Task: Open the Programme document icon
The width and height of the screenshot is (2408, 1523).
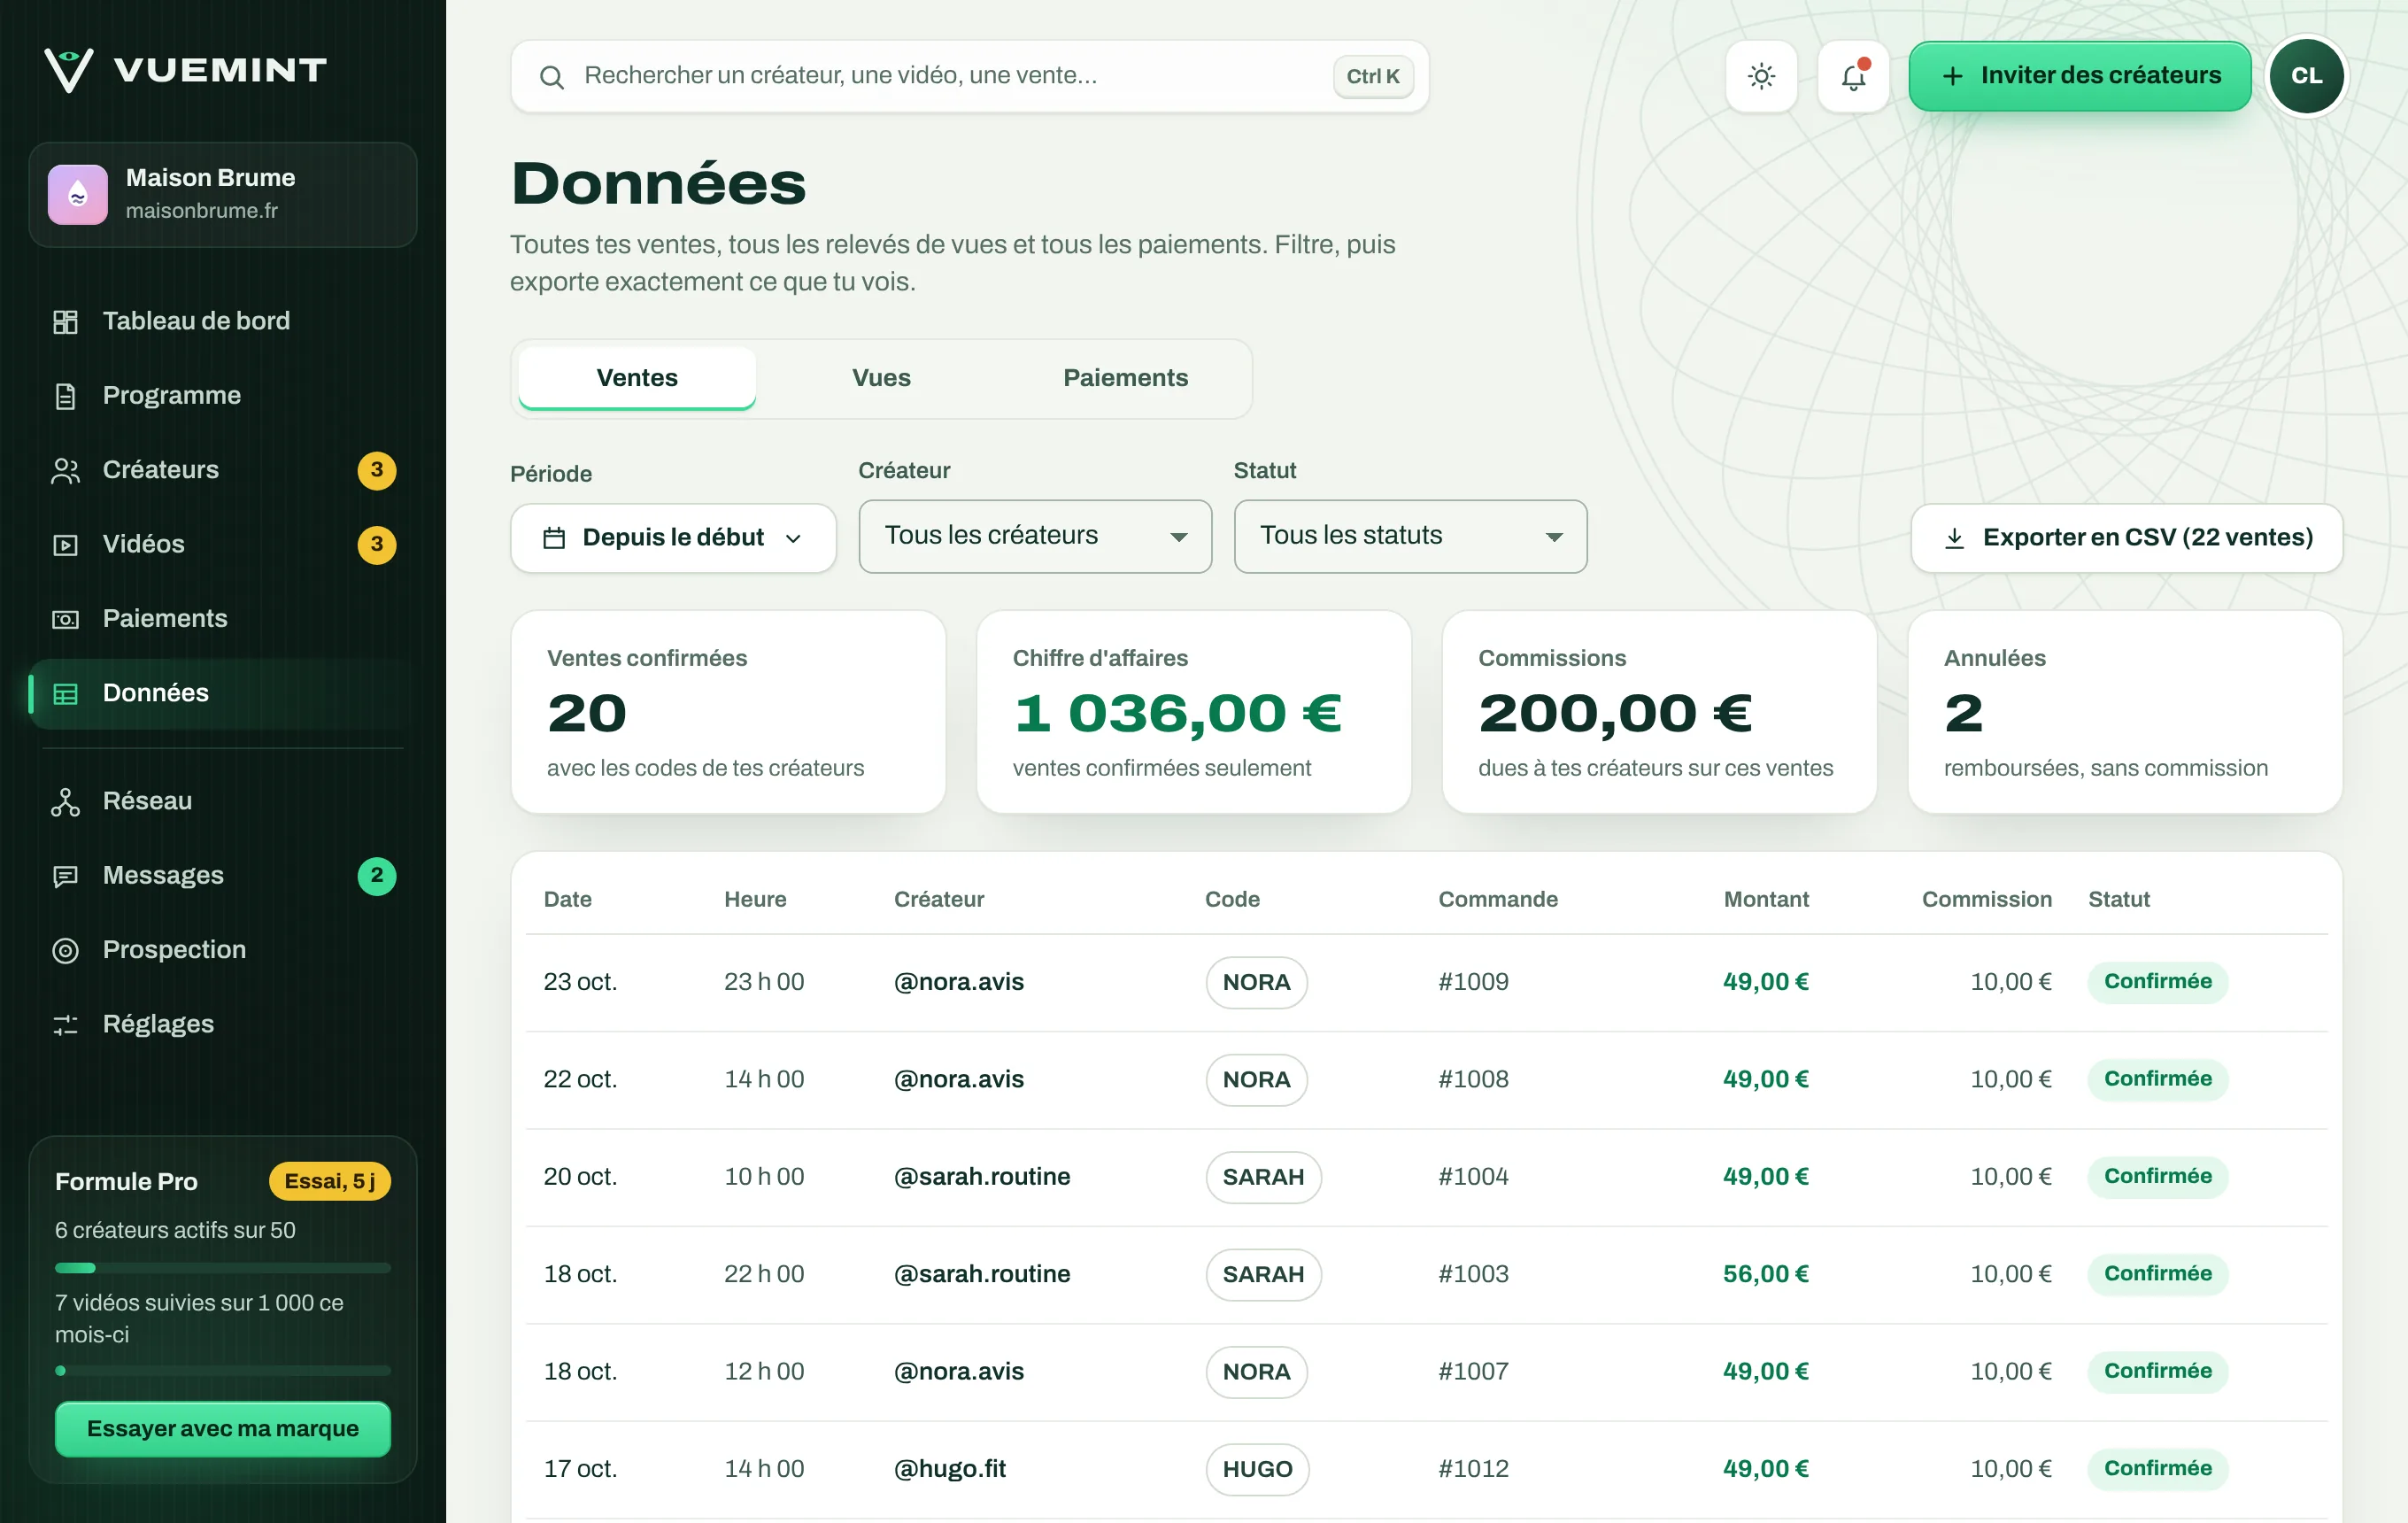Action: [x=65, y=396]
